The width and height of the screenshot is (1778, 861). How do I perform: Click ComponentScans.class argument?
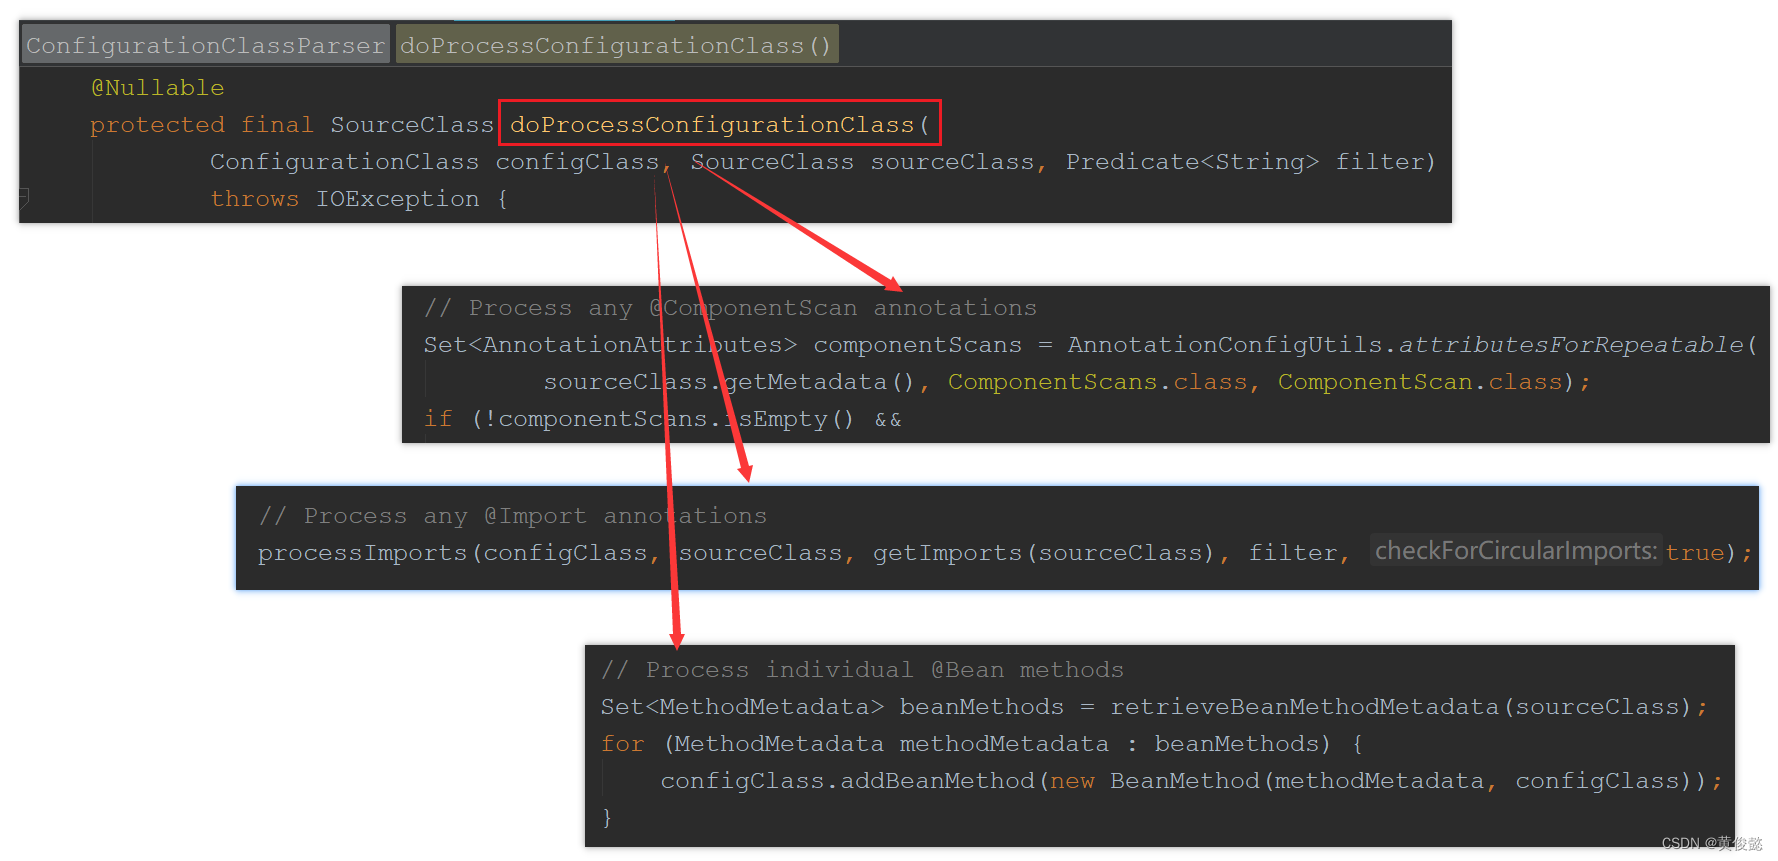1098,382
